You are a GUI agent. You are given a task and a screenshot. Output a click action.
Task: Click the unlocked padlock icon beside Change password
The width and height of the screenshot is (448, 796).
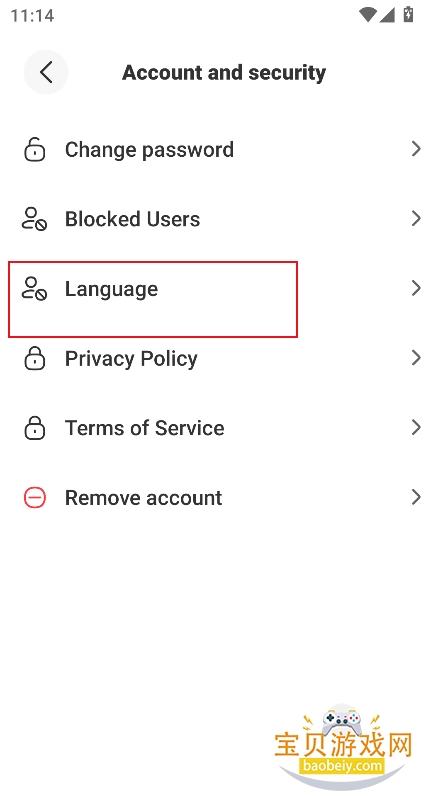tap(35, 149)
